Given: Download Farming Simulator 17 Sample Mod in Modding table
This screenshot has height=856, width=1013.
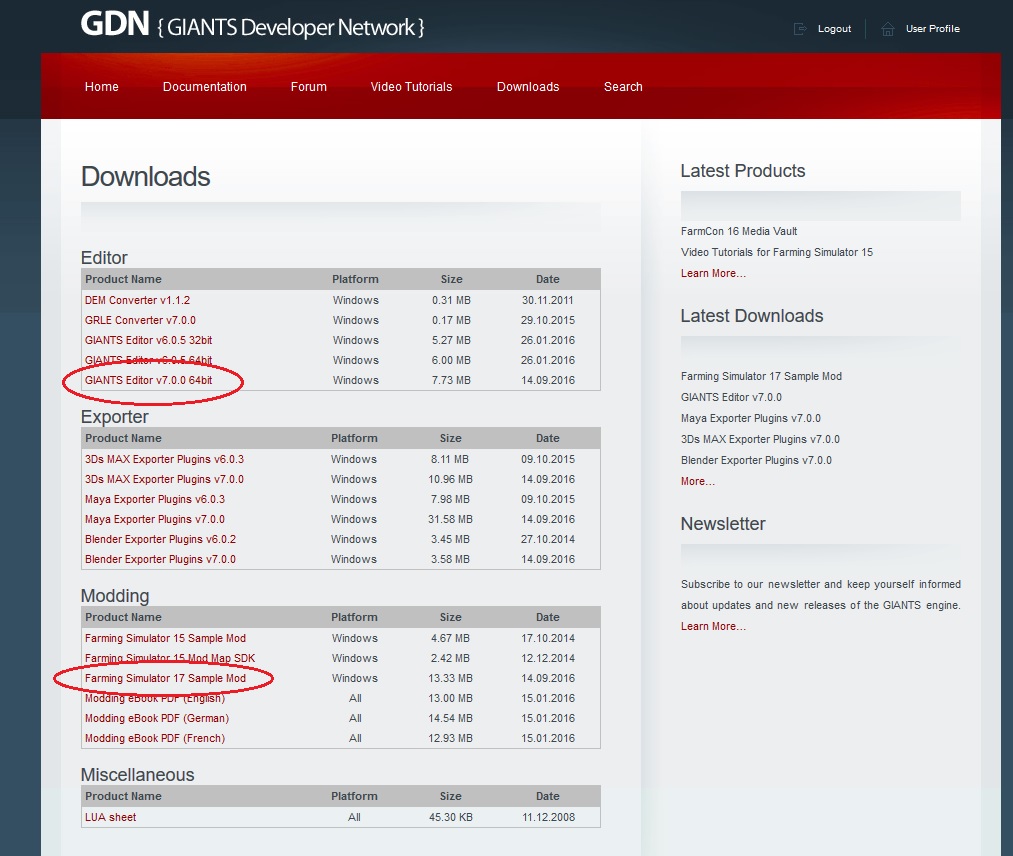Looking at the screenshot, I should [x=165, y=678].
